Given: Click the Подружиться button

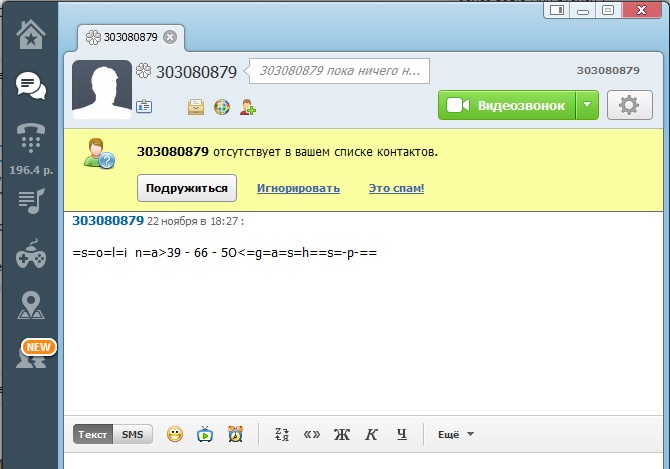Looking at the screenshot, I should pyautogui.click(x=187, y=188).
